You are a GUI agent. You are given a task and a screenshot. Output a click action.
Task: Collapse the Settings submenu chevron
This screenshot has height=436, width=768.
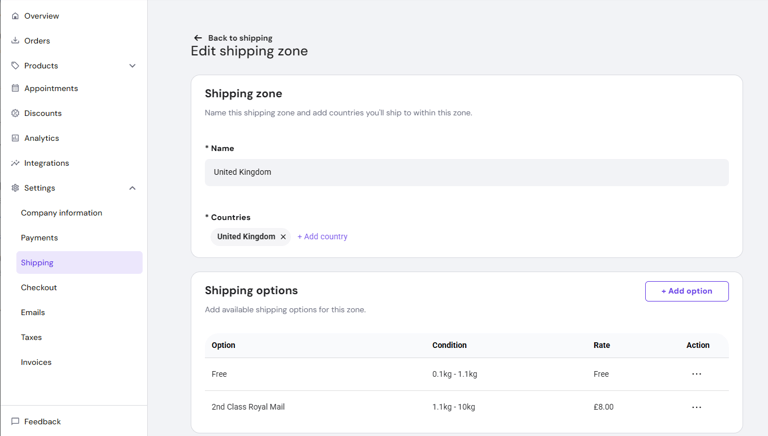(132, 188)
